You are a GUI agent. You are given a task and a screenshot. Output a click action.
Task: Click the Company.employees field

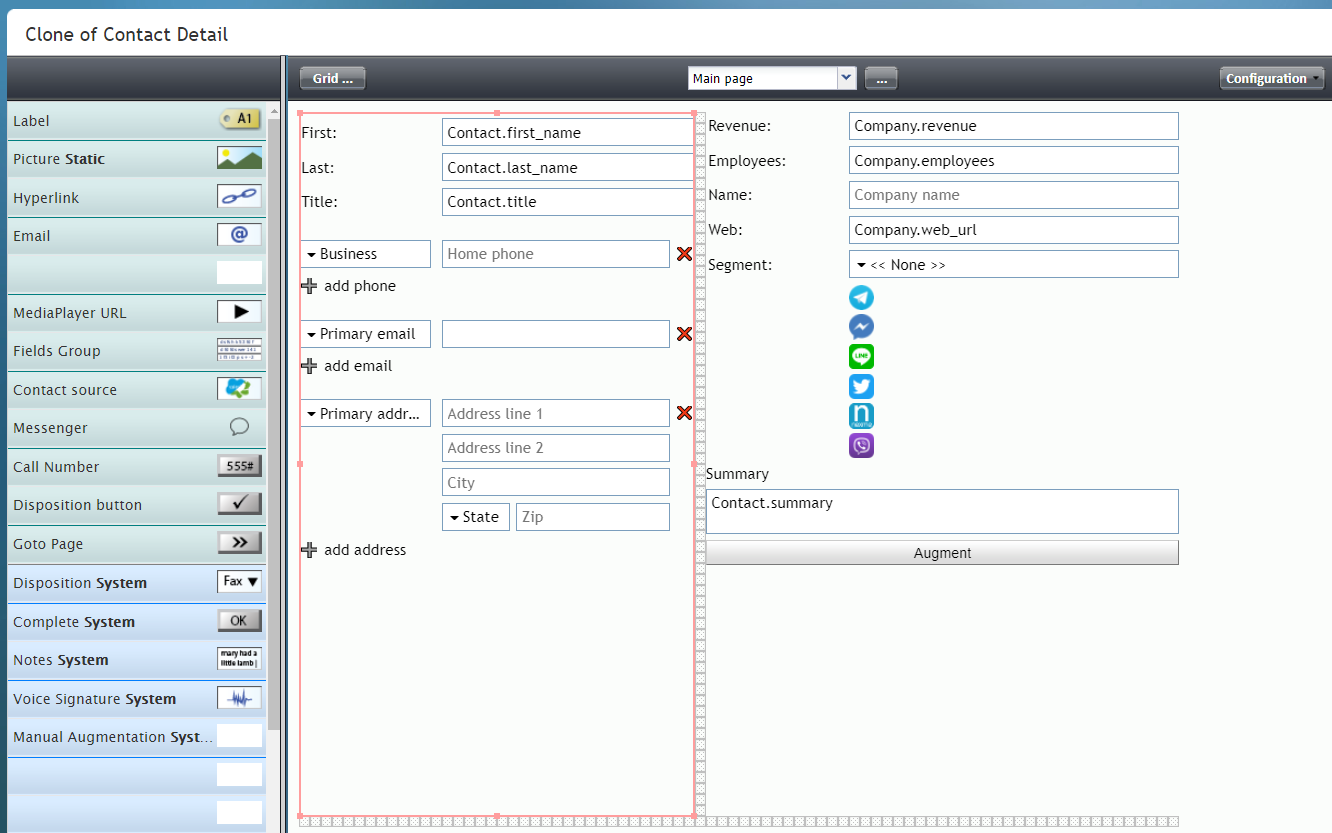(x=1014, y=160)
